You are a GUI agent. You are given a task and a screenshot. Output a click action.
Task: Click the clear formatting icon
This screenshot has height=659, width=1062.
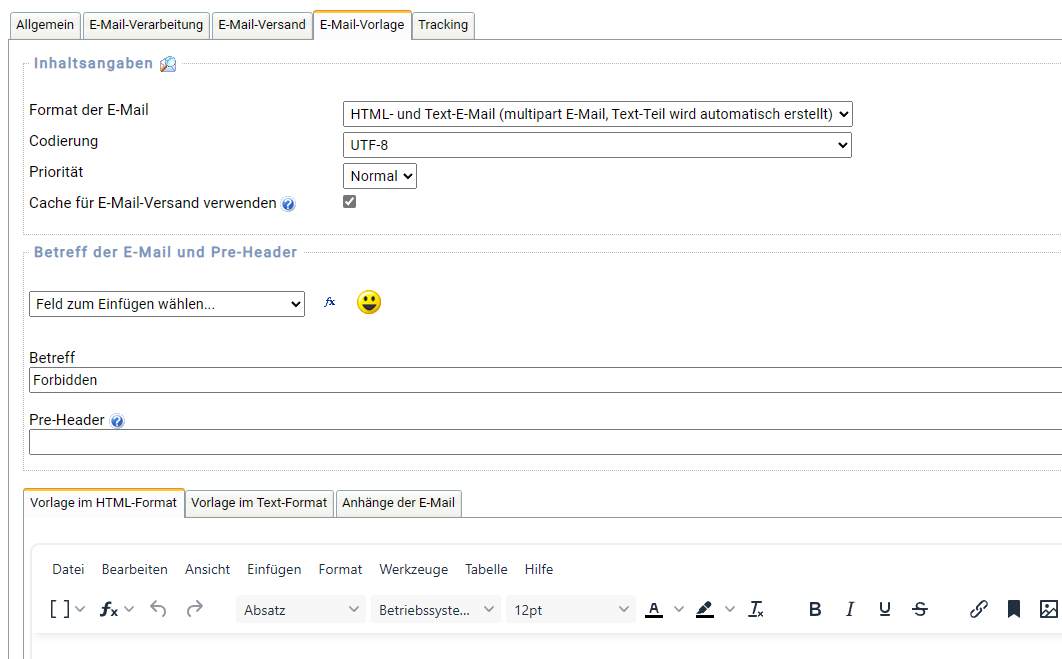[757, 609]
